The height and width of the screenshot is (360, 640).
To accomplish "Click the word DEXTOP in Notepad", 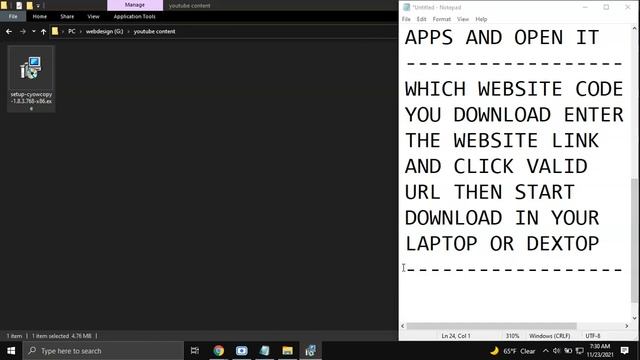I will (563, 244).
